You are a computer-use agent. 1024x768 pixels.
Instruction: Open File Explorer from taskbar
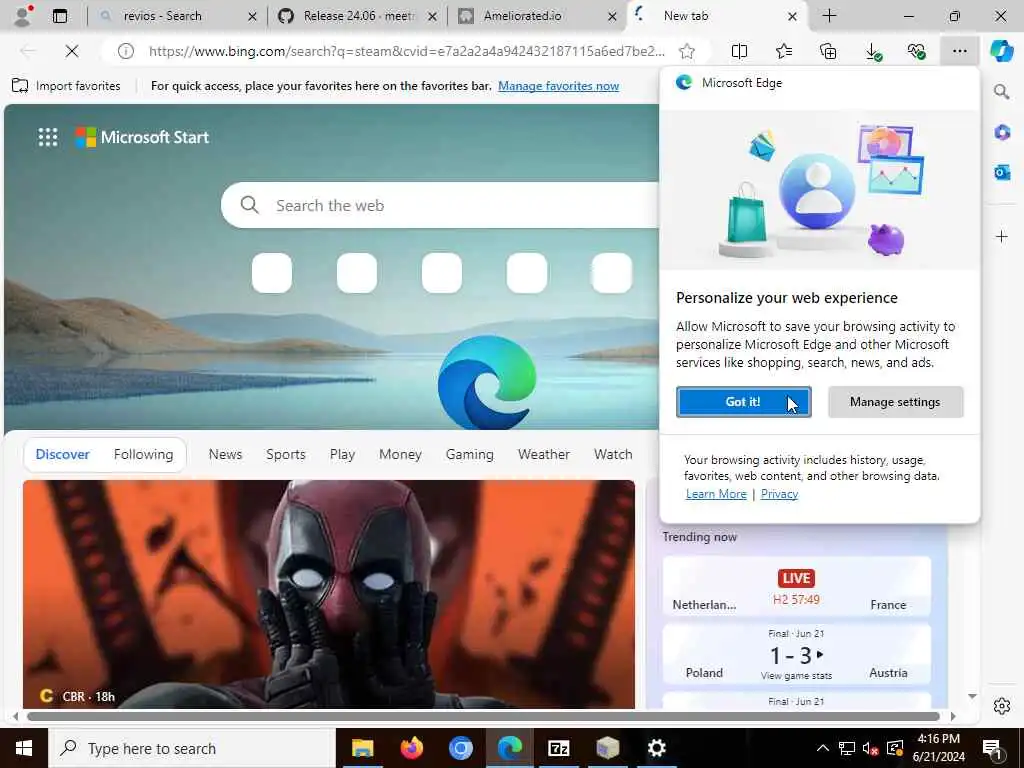tap(362, 748)
